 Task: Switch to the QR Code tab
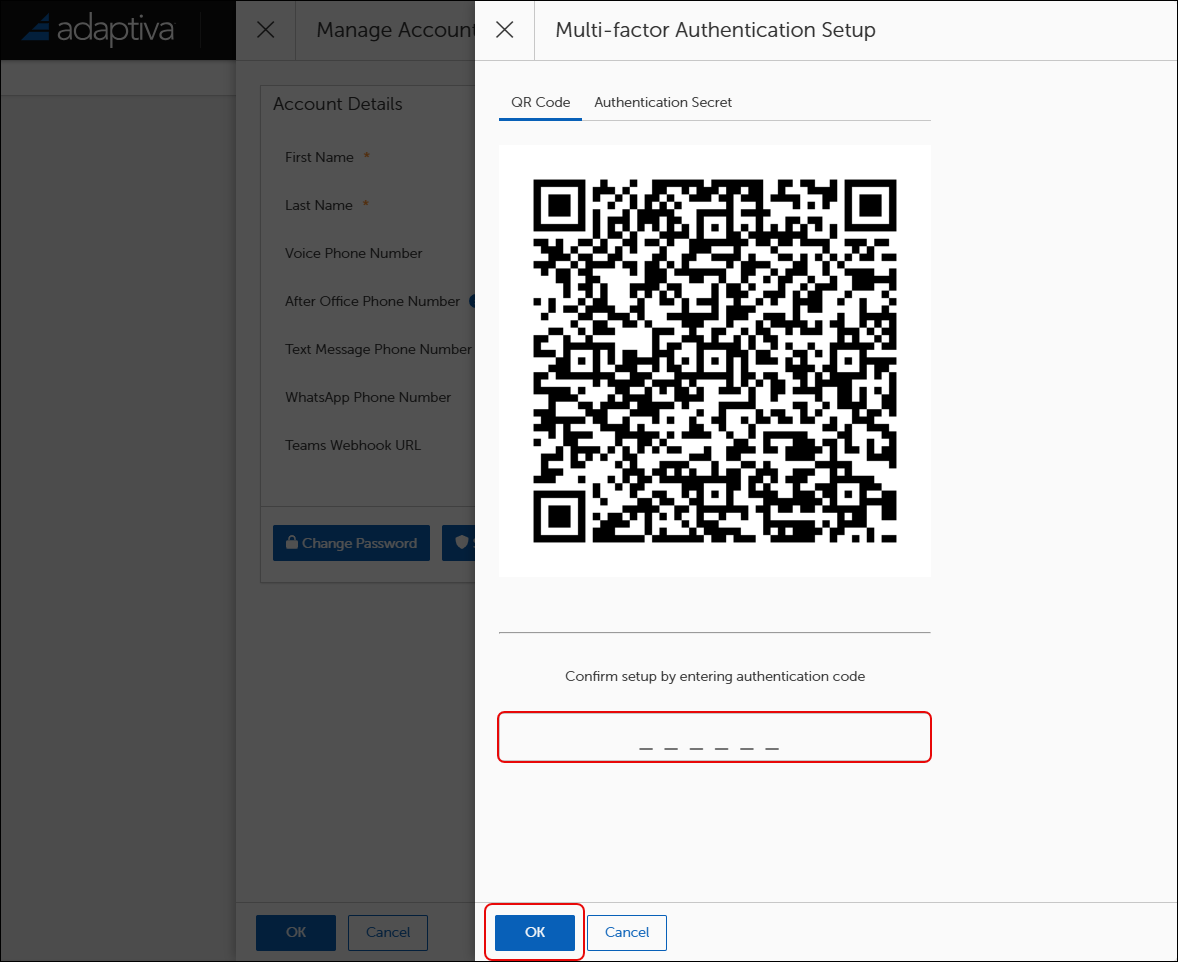540,102
